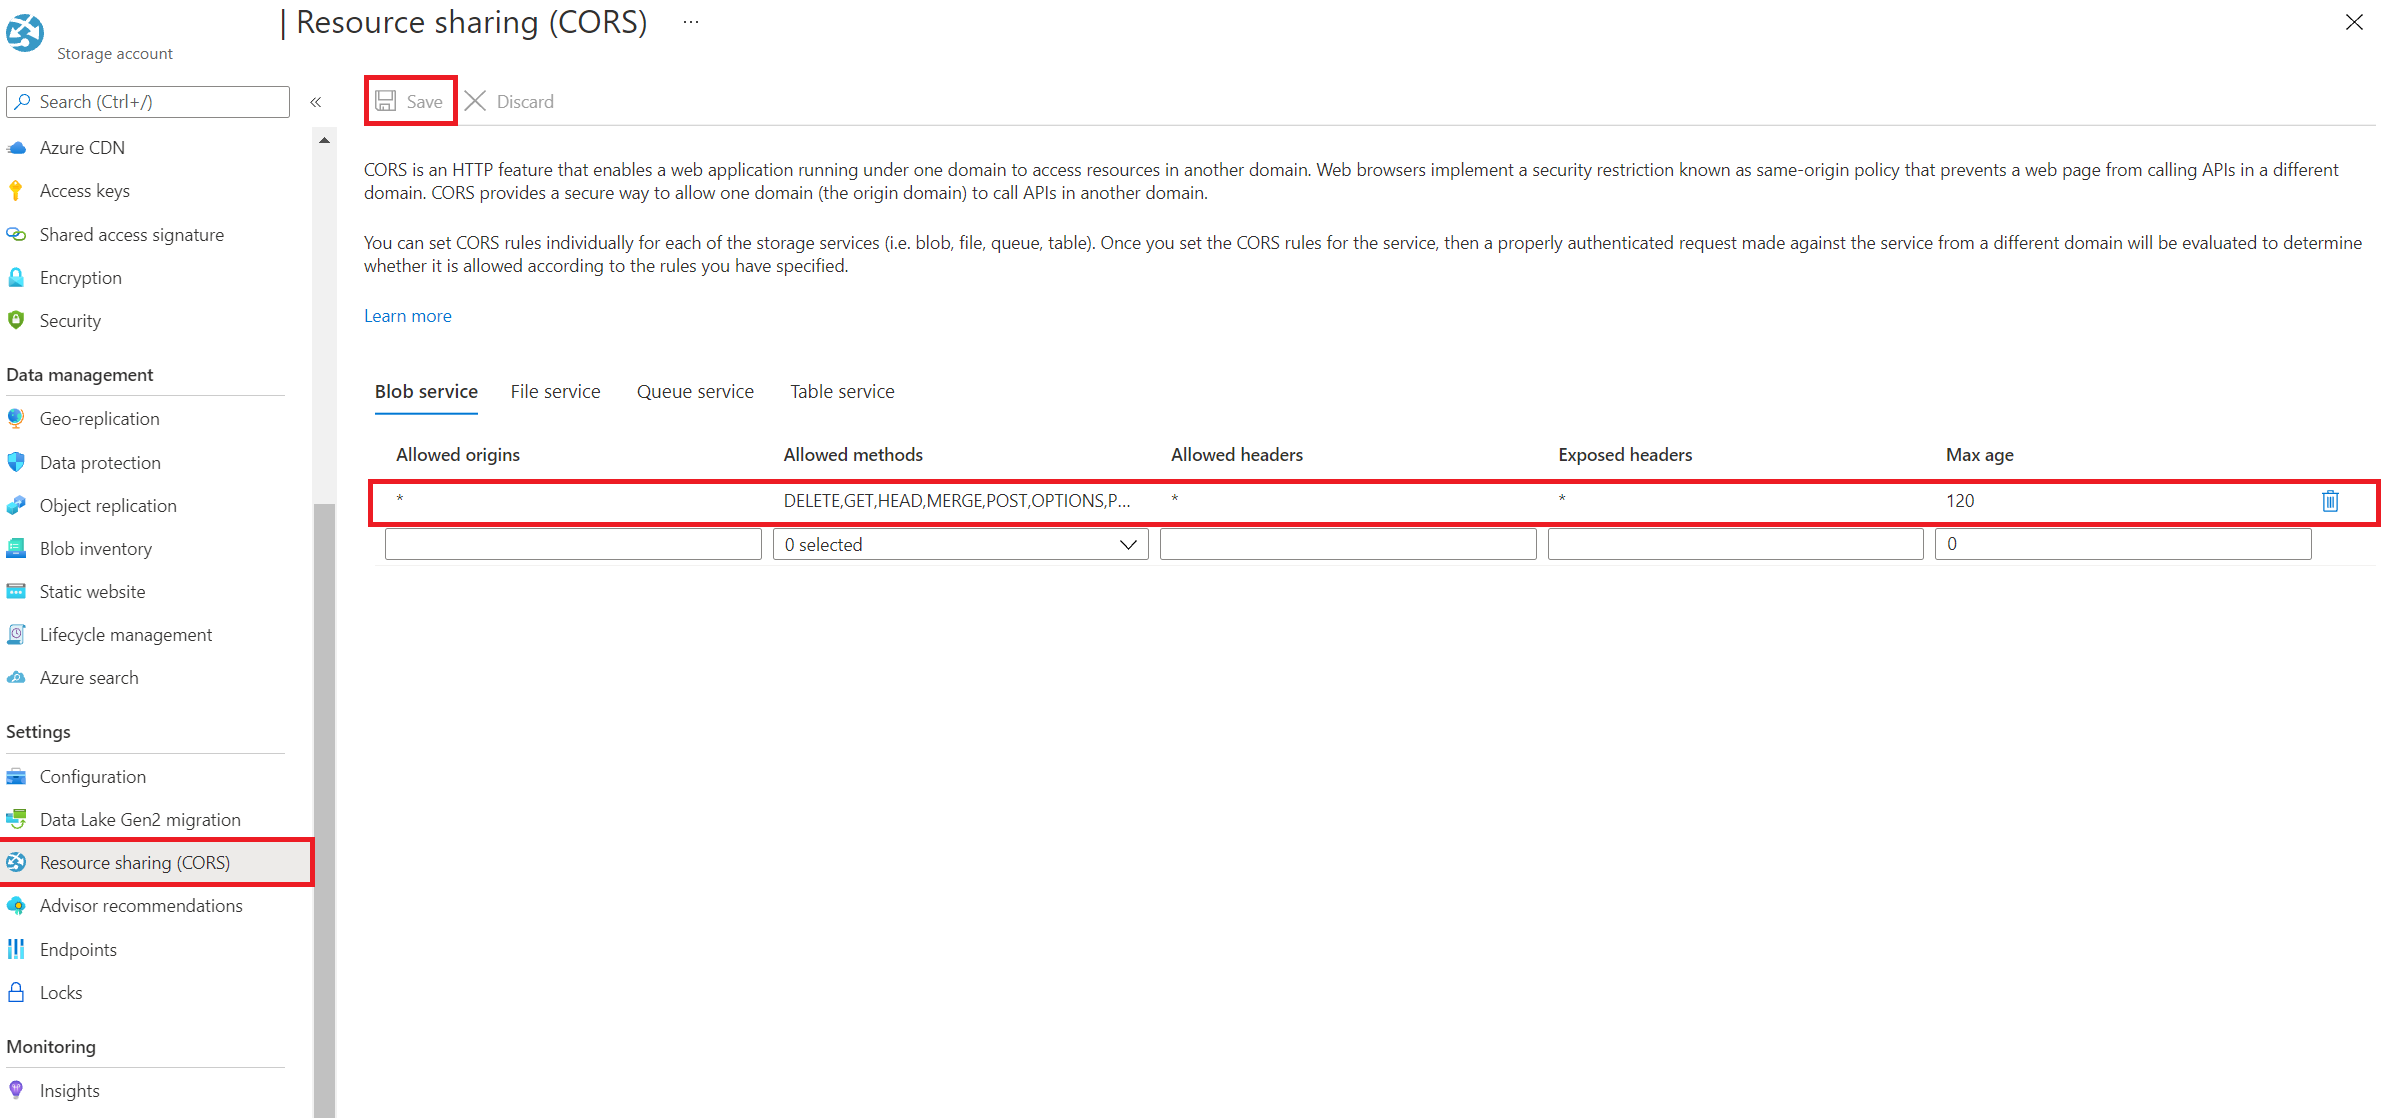Click the Object replication icon
Screen dimensions: 2390x1118
click(x=16, y=506)
